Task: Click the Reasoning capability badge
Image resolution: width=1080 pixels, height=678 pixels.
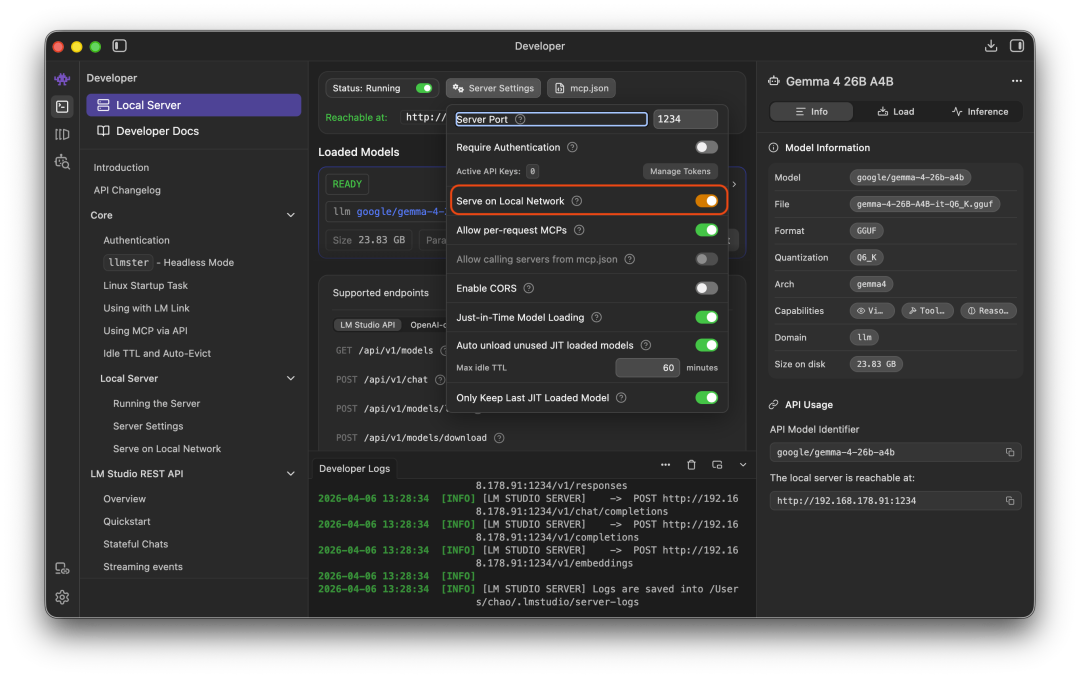Action: [988, 311]
